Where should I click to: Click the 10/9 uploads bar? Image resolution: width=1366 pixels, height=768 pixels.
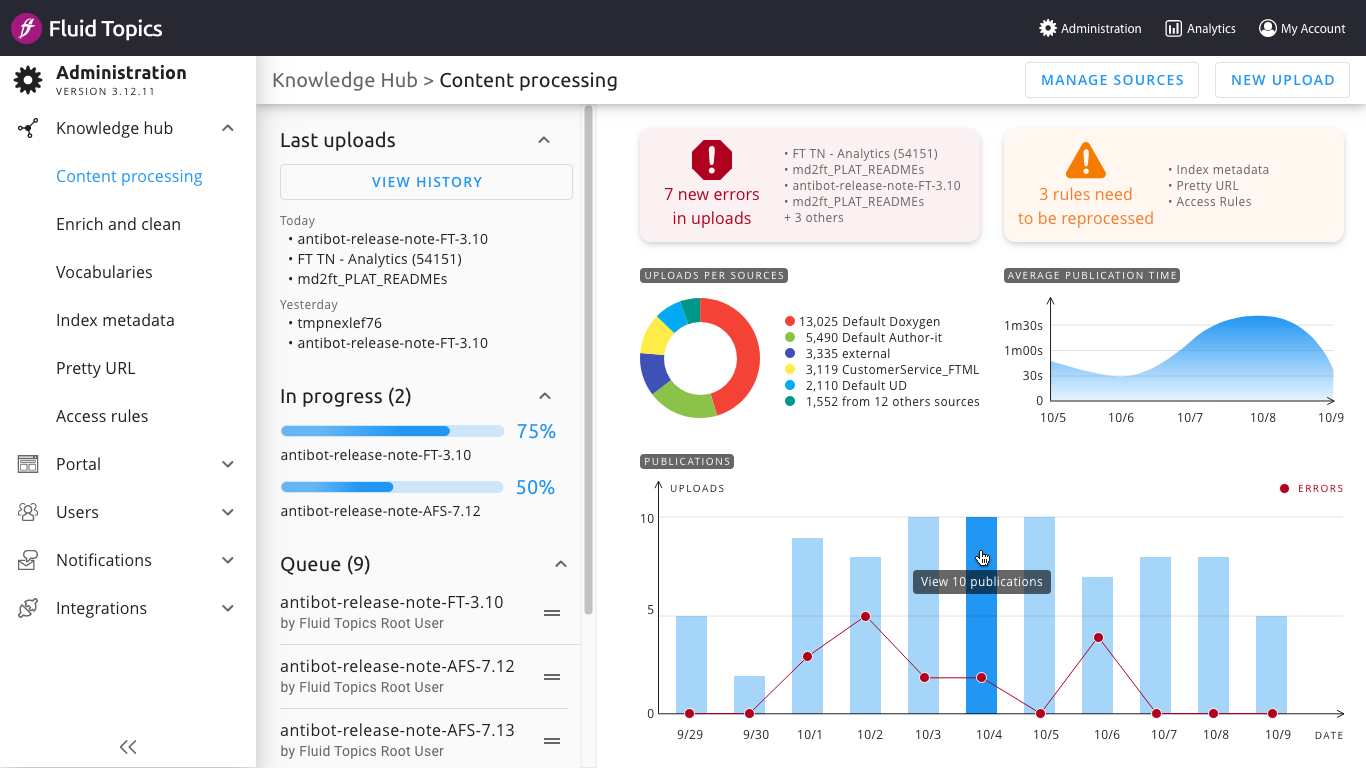click(1271, 665)
